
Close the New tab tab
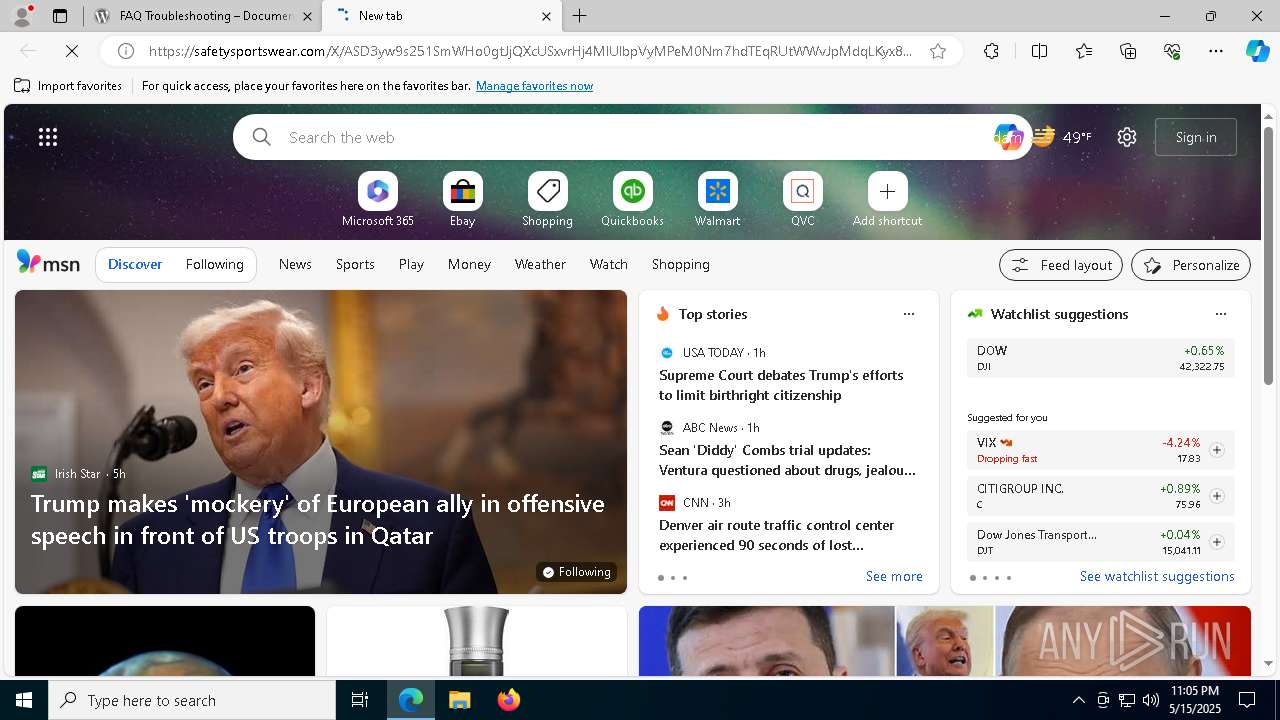click(546, 16)
